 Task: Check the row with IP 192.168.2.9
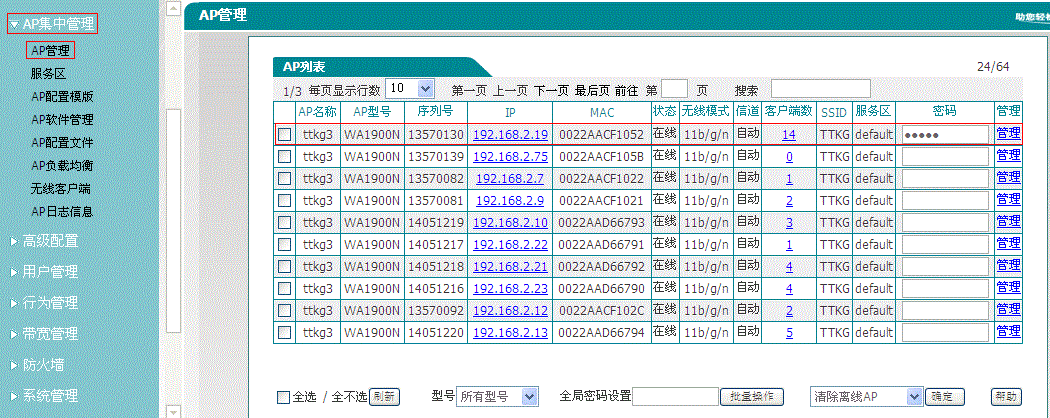[285, 200]
